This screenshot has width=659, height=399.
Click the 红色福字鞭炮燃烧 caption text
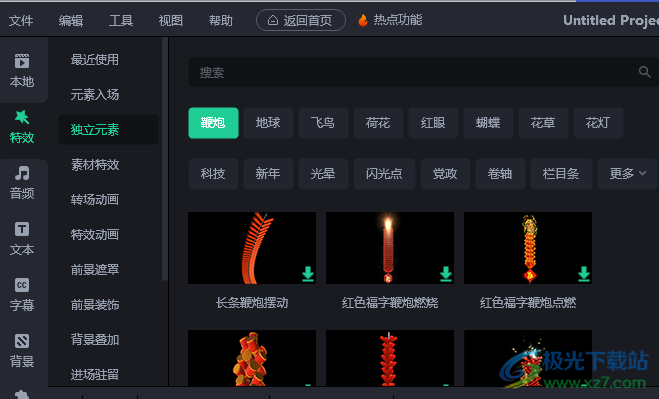point(390,303)
